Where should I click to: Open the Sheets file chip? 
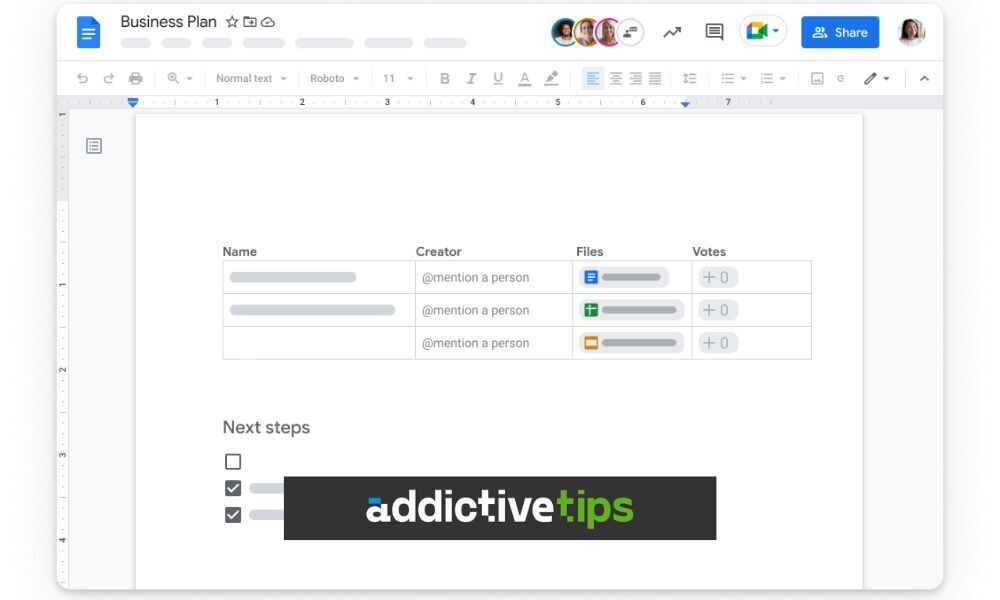pyautogui.click(x=631, y=311)
